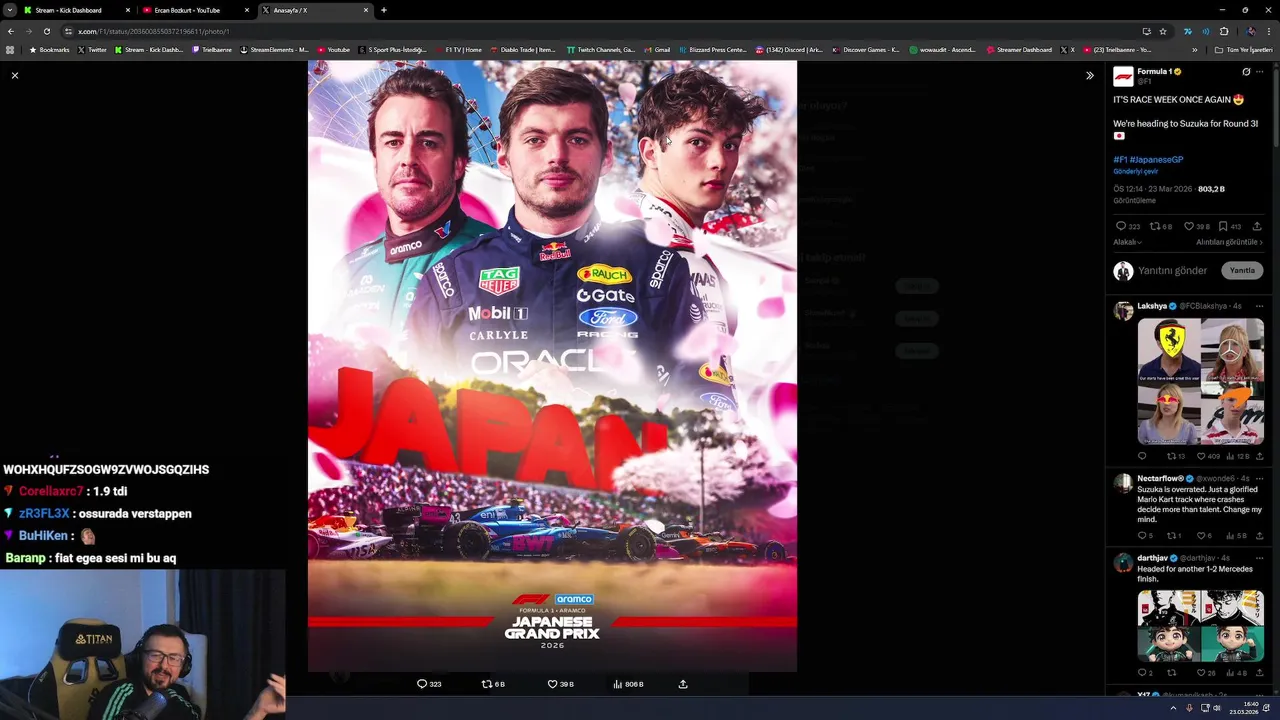1280x720 pixels.
Task: Open more options on Nectarflow's reply
Action: pyautogui.click(x=1260, y=479)
